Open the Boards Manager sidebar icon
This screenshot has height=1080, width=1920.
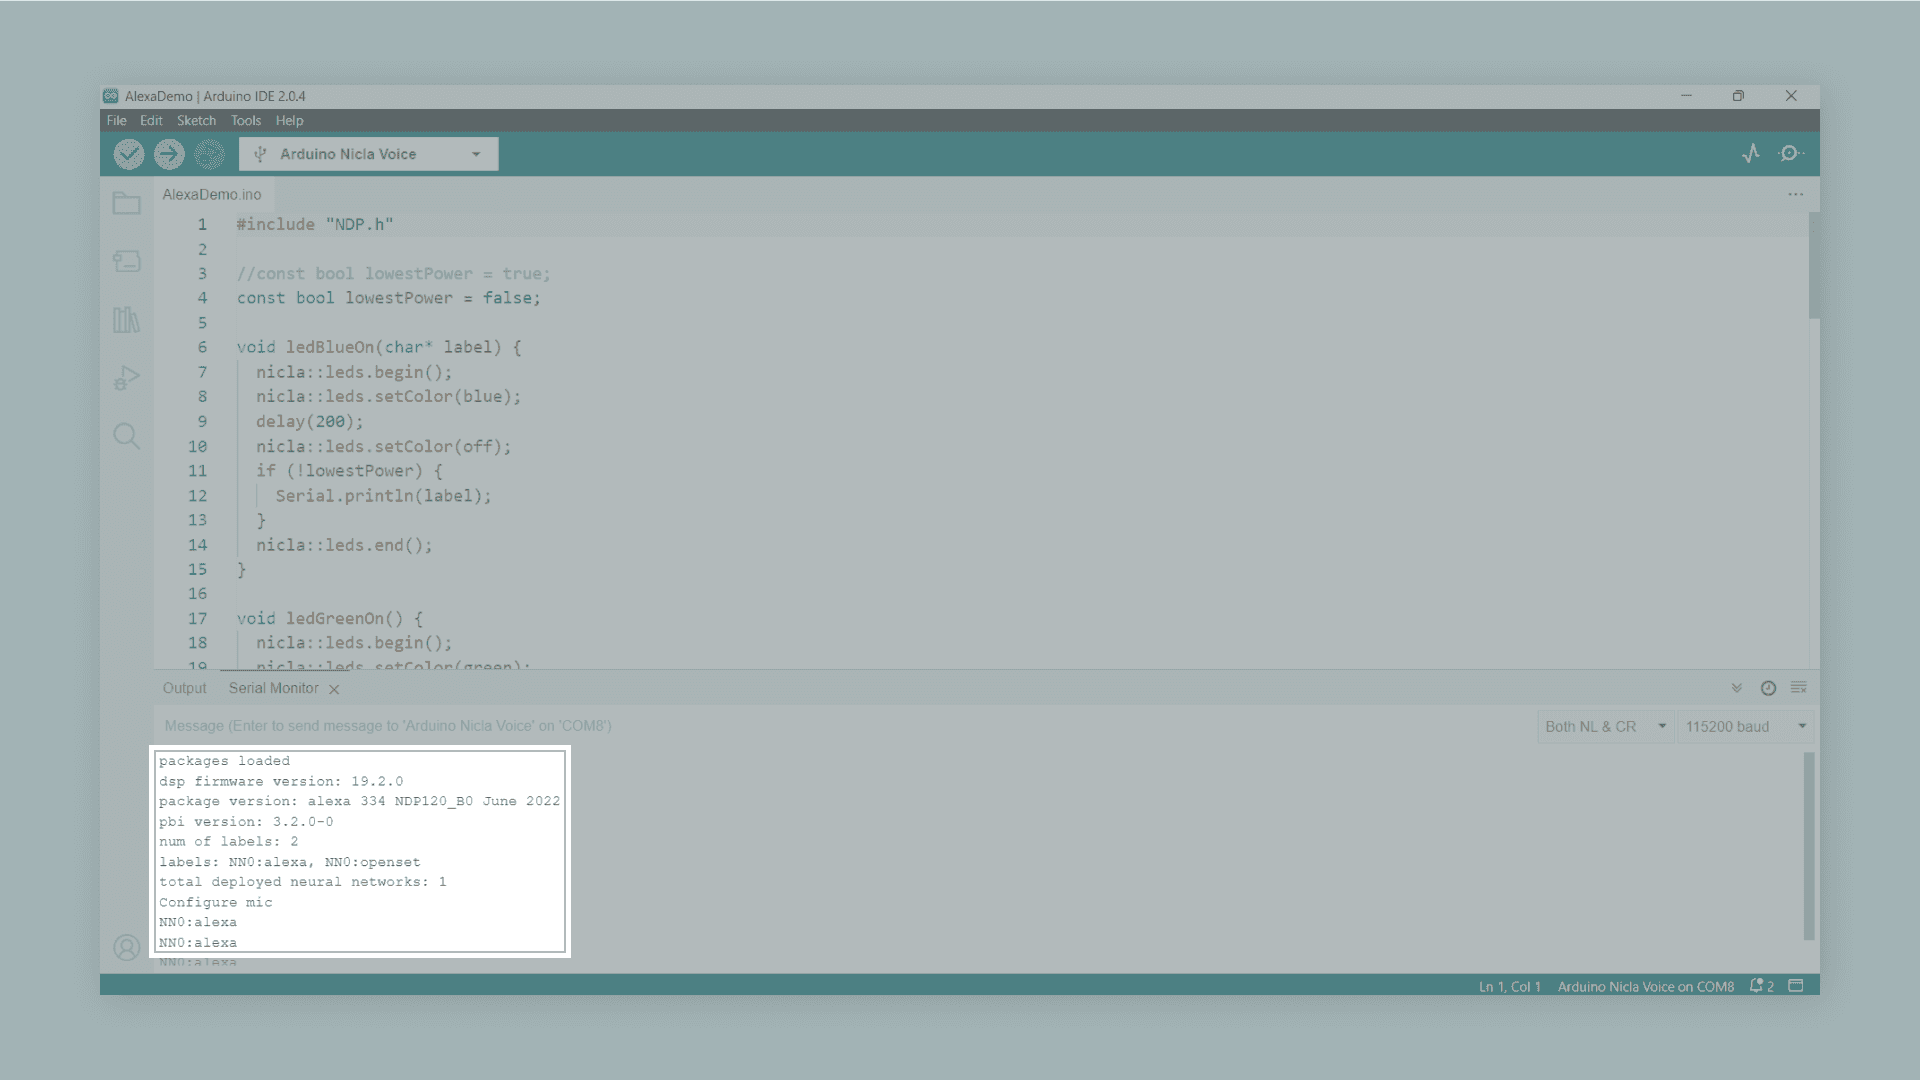(x=126, y=261)
